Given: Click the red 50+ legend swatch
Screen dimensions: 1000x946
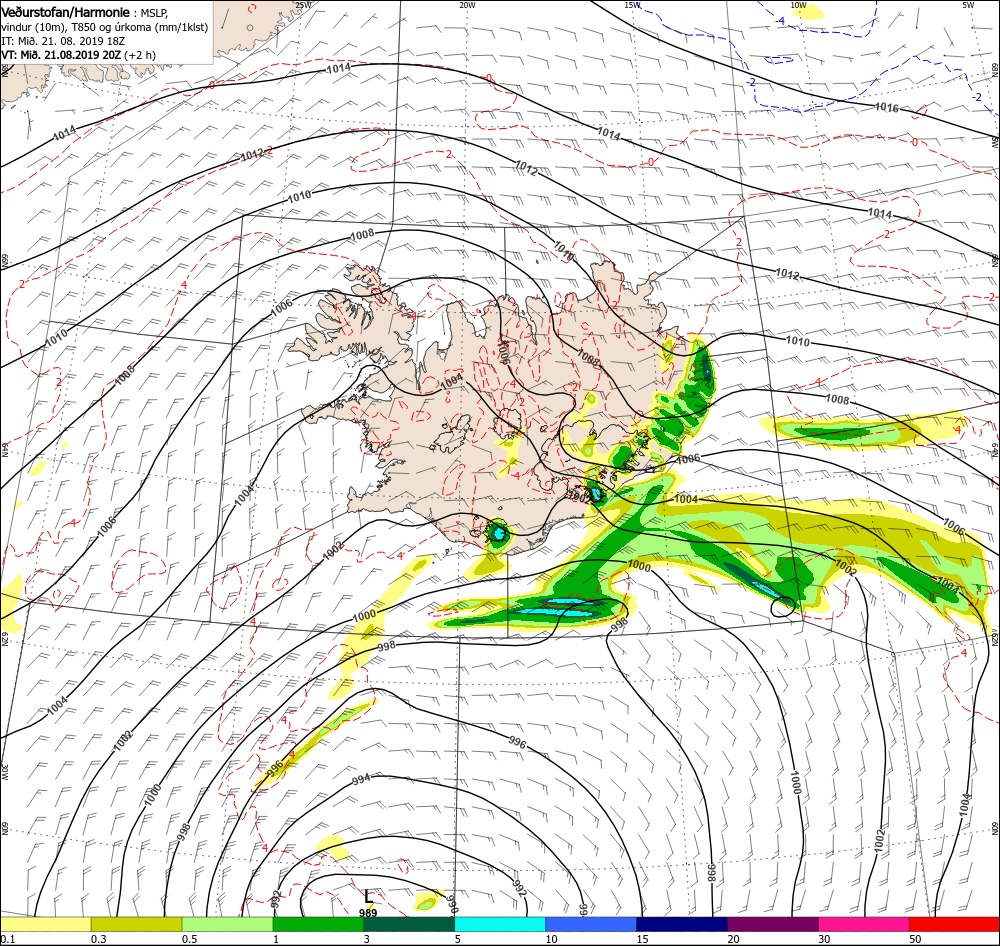Looking at the screenshot, I should (x=954, y=924).
